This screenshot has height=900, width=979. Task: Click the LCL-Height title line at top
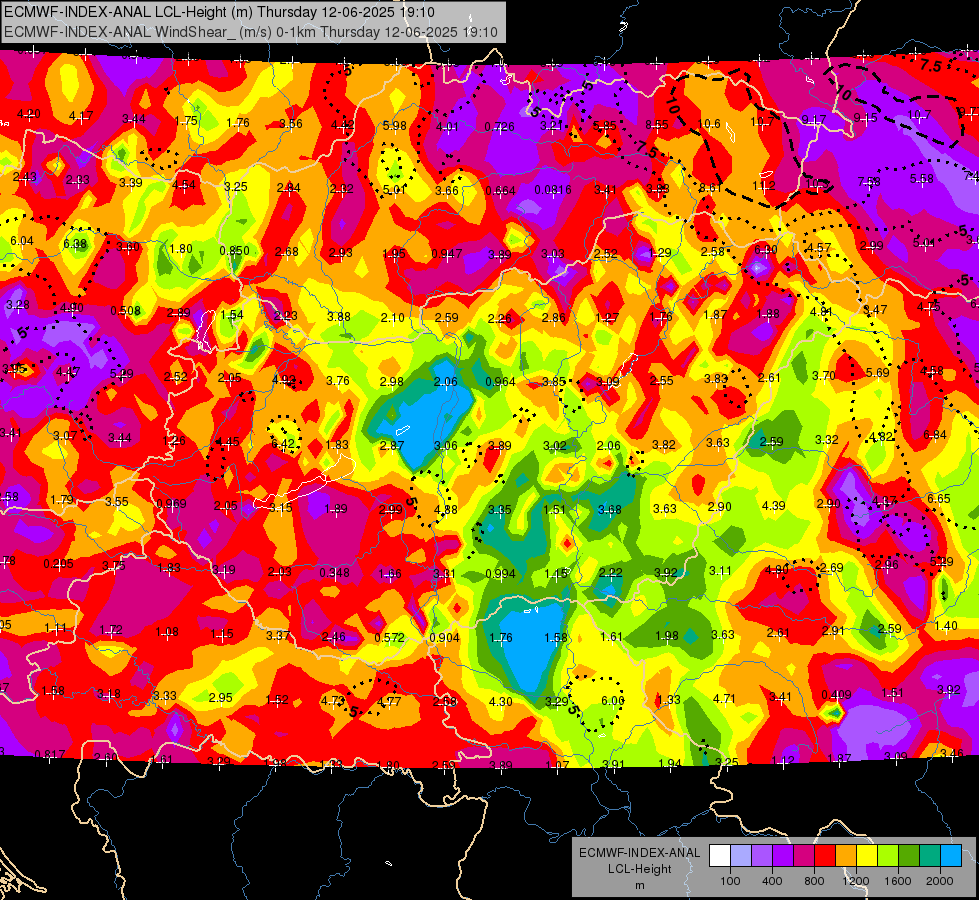click(x=219, y=12)
